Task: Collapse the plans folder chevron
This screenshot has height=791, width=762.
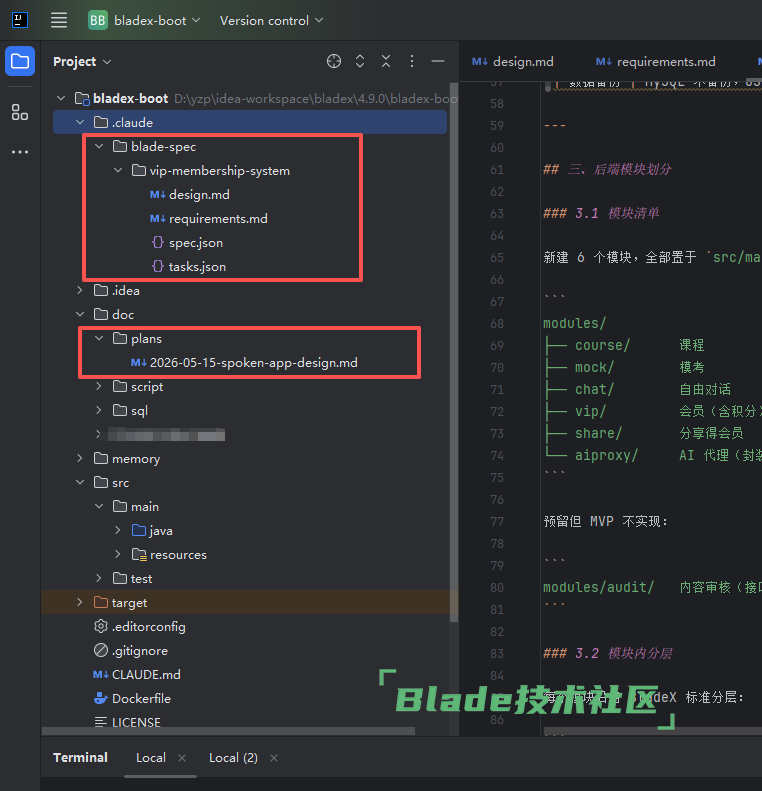Action: click(99, 338)
